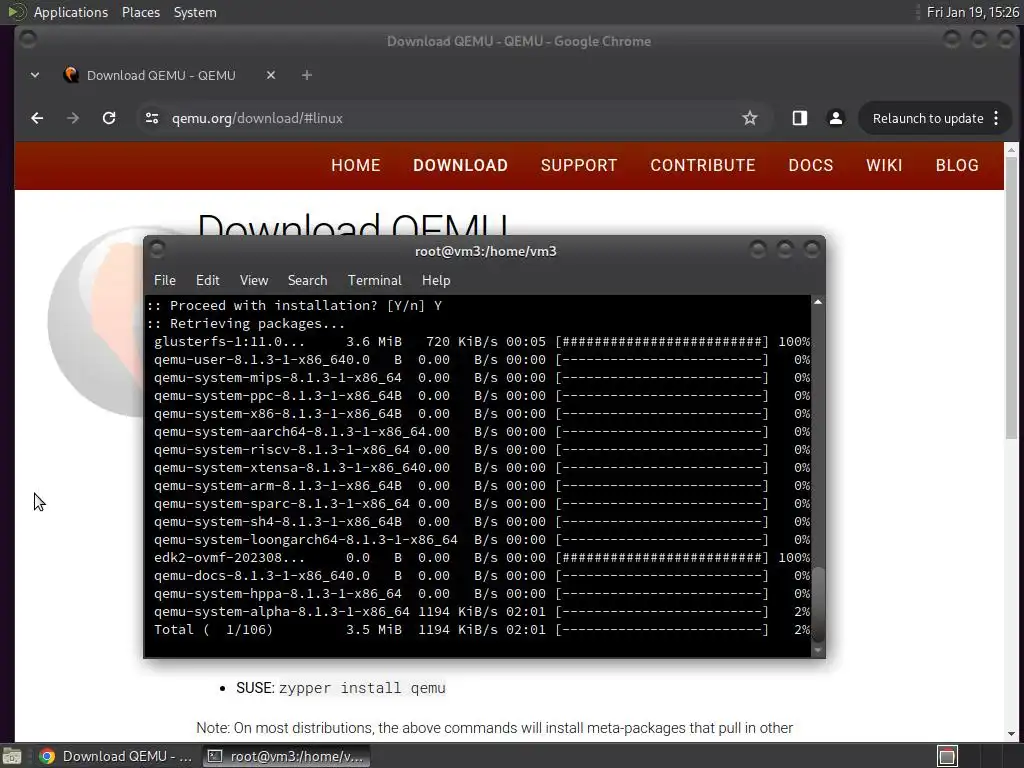Viewport: 1024px width, 768px height.
Task: Click the qemu-docs-8.1.3 package line
Action: 482,576
